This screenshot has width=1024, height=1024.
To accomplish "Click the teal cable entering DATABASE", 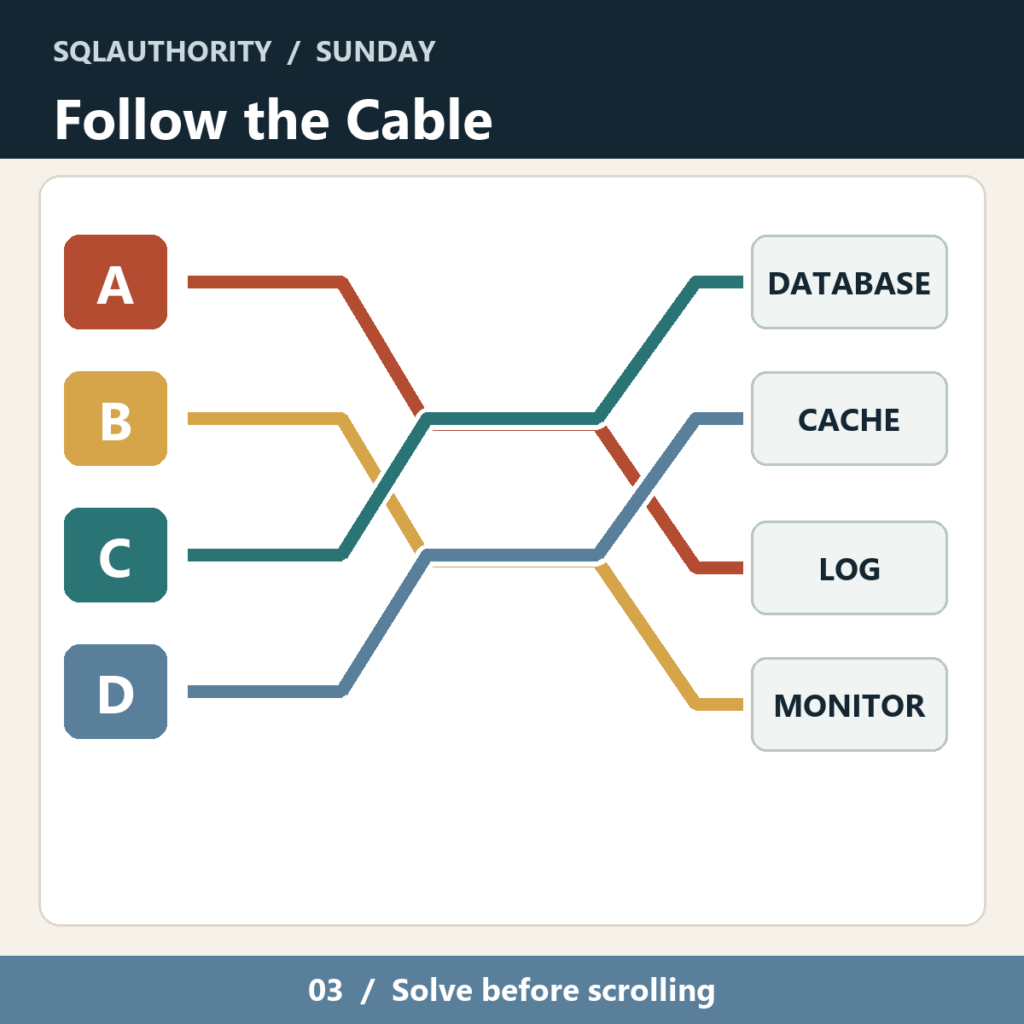I will 718,282.
